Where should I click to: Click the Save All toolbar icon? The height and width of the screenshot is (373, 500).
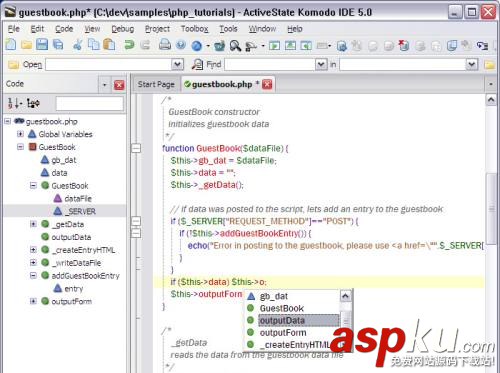(x=58, y=45)
